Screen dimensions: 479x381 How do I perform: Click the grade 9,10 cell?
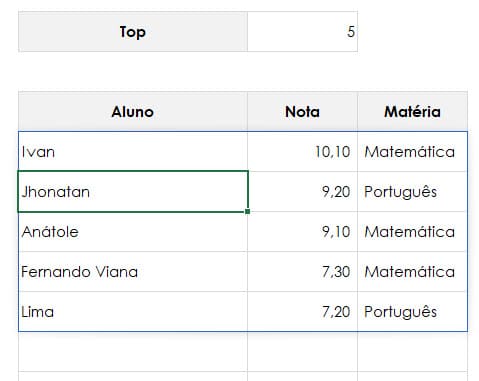[302, 232]
